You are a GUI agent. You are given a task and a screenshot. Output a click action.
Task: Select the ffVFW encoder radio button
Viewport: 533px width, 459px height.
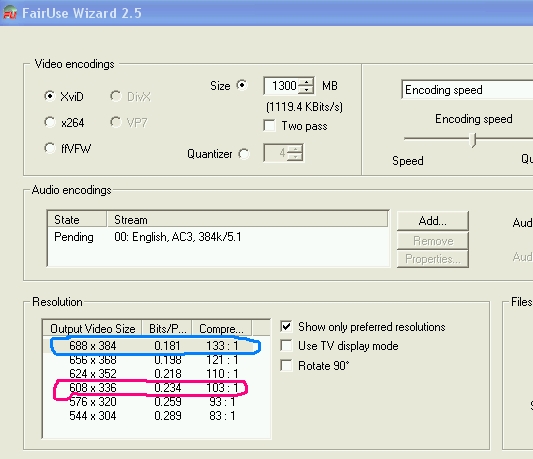click(50, 148)
